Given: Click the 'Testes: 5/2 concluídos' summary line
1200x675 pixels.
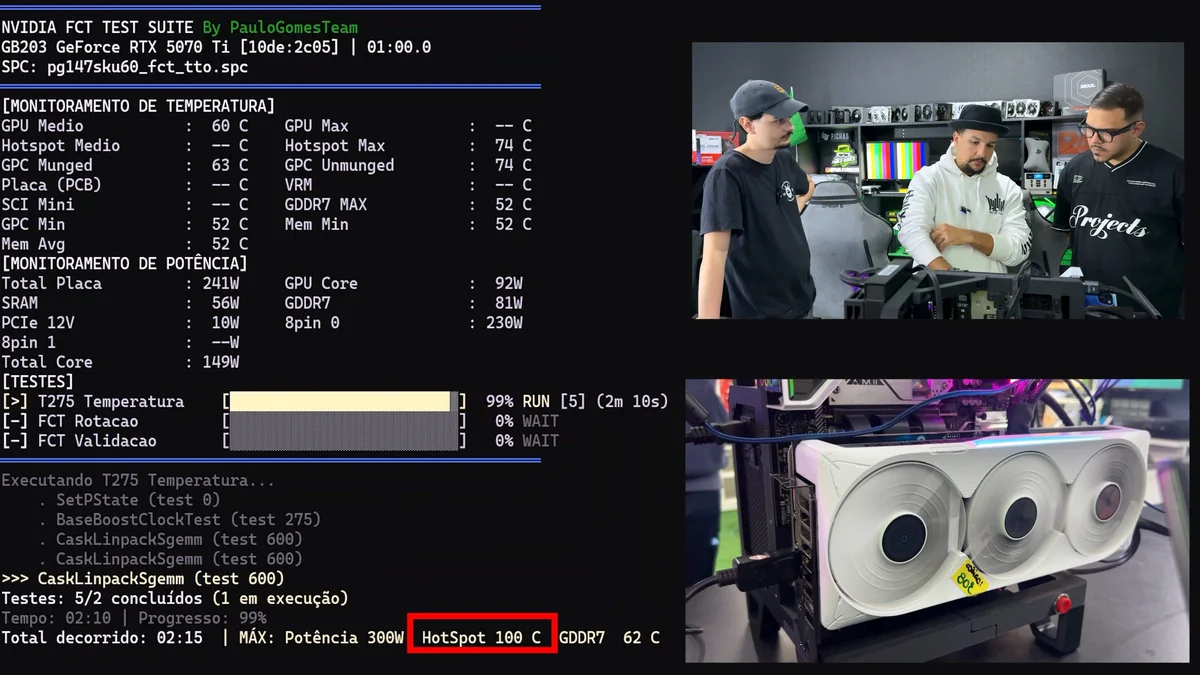Looking at the screenshot, I should 175,598.
